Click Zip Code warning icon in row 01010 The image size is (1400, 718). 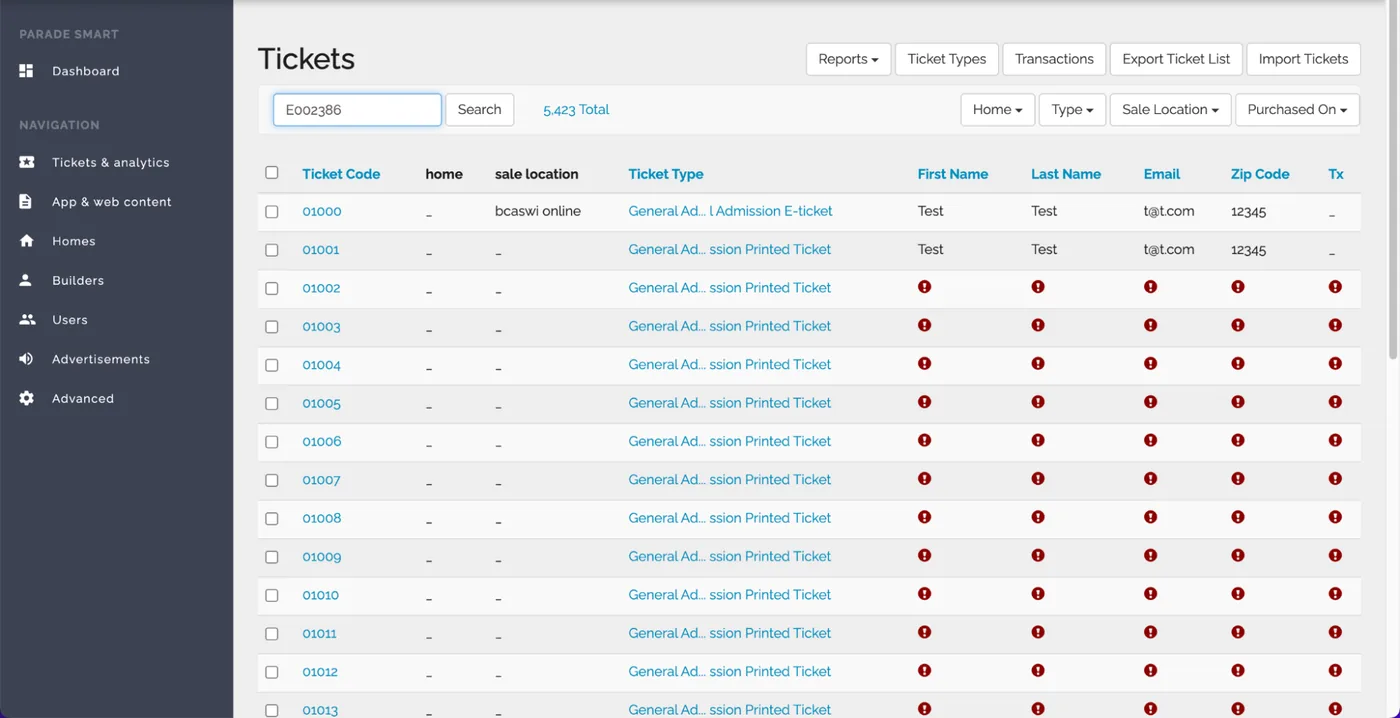[1238, 594]
